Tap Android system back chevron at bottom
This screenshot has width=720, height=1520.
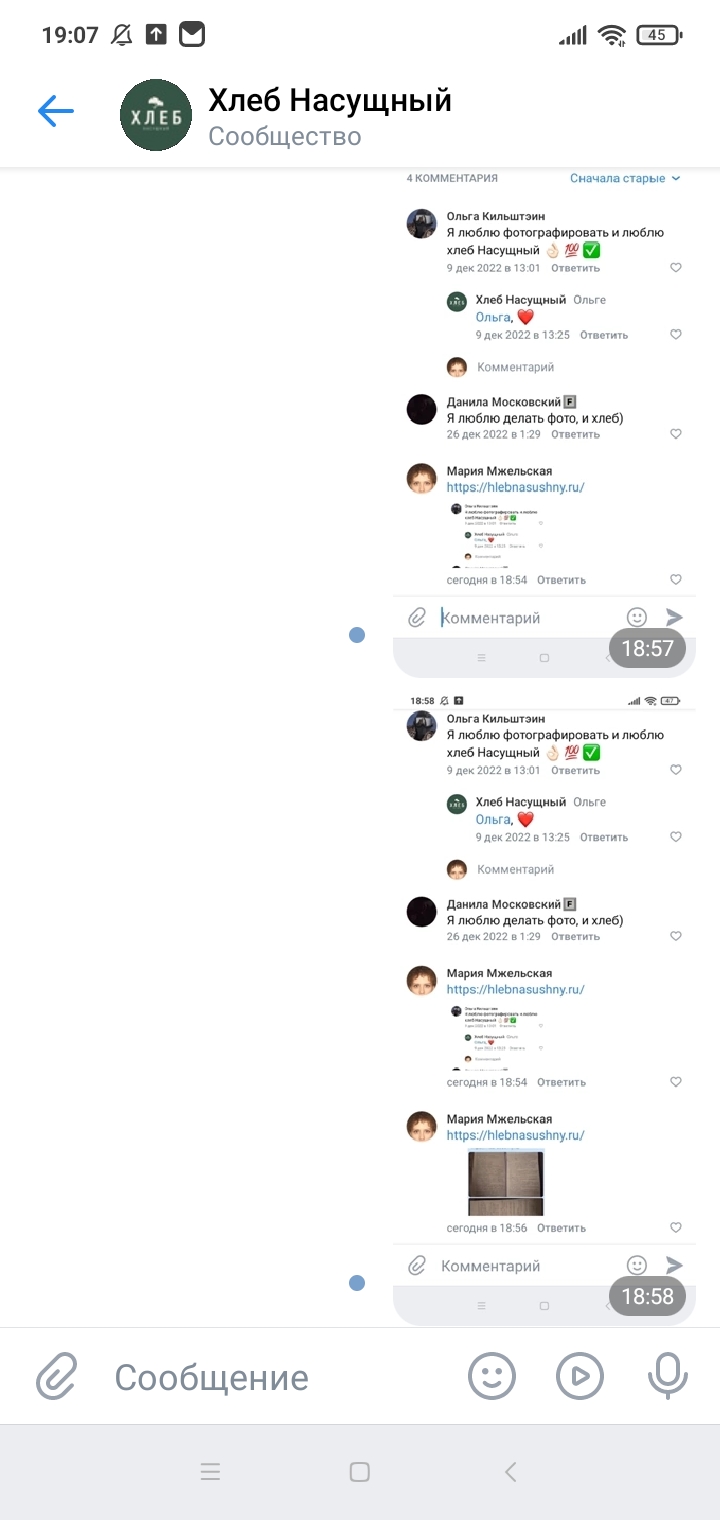(510, 1471)
